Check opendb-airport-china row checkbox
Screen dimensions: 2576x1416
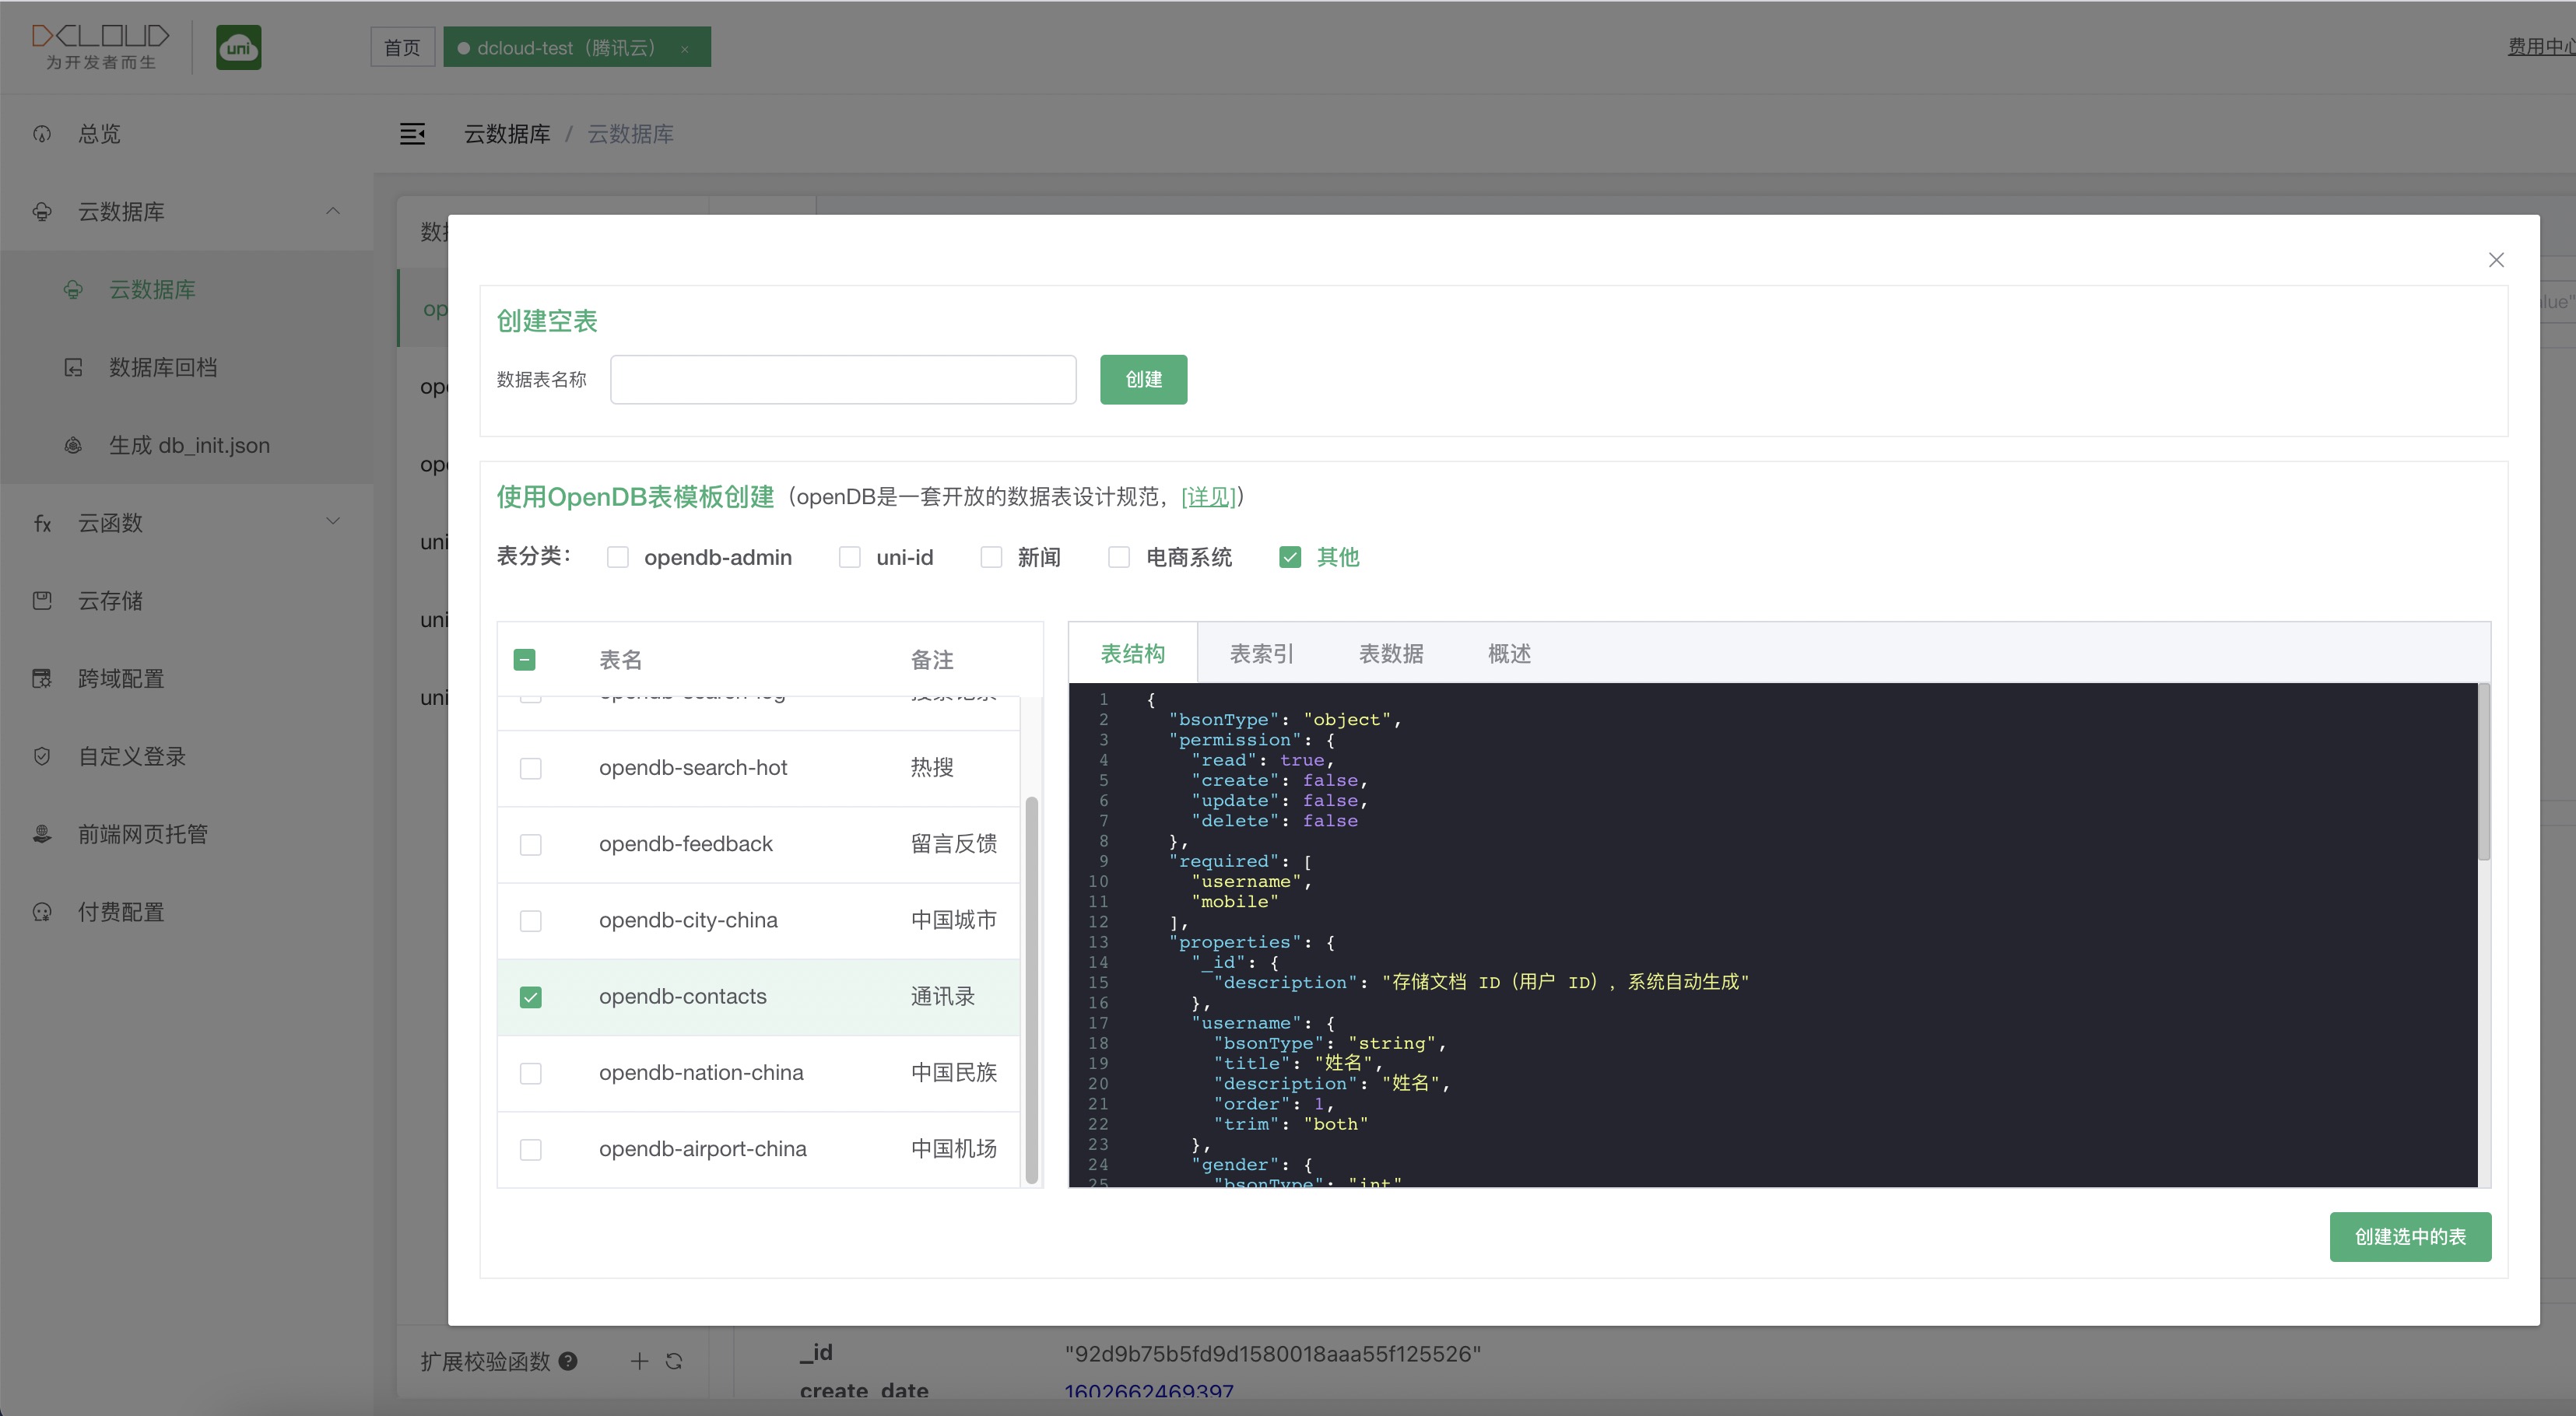[x=531, y=1150]
